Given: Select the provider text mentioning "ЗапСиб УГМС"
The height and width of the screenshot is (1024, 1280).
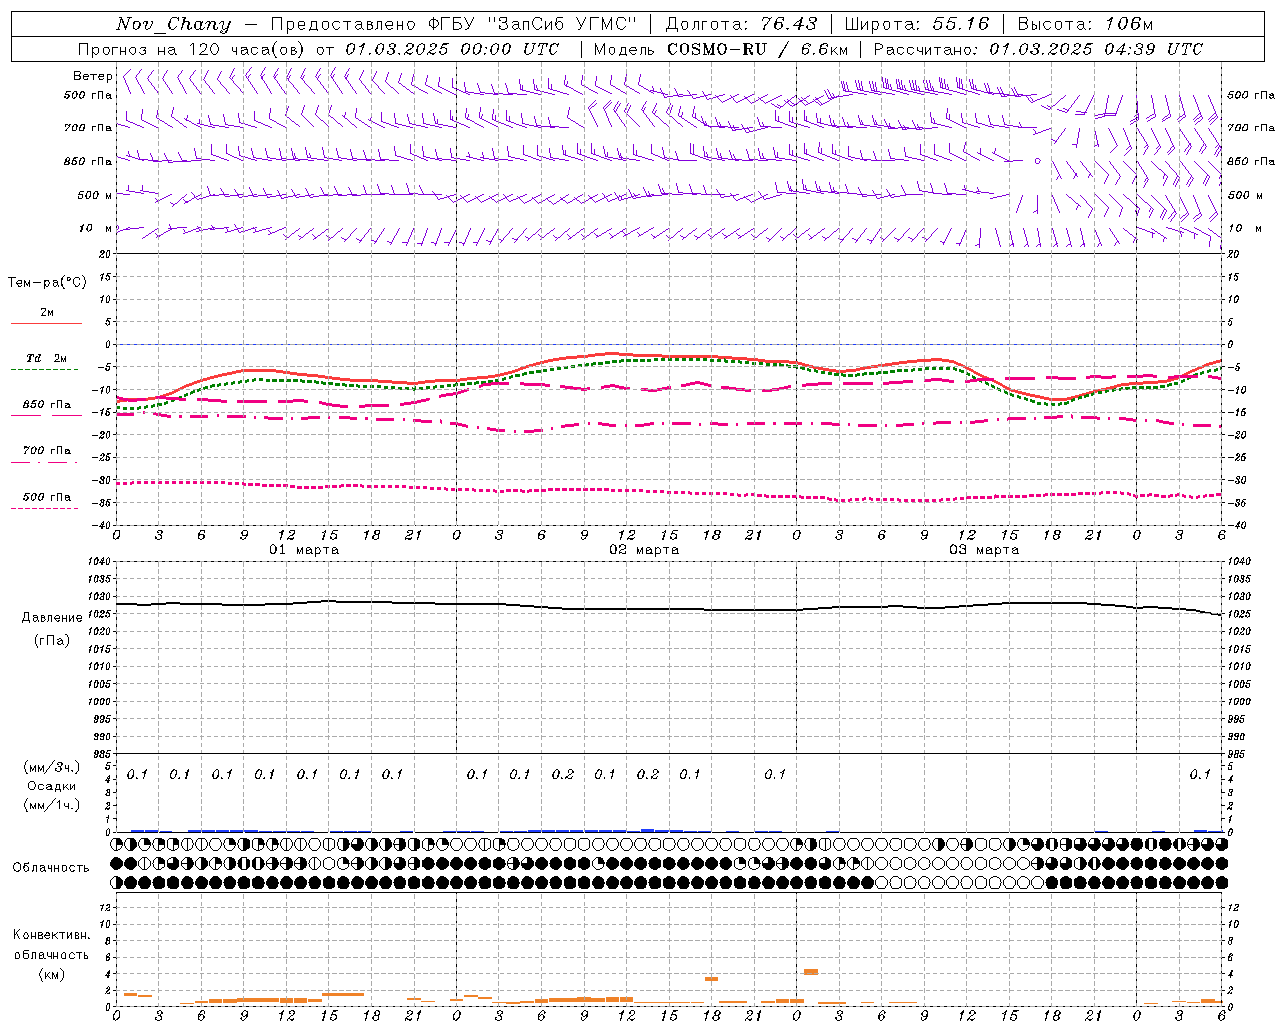Looking at the screenshot, I should point(454,24).
